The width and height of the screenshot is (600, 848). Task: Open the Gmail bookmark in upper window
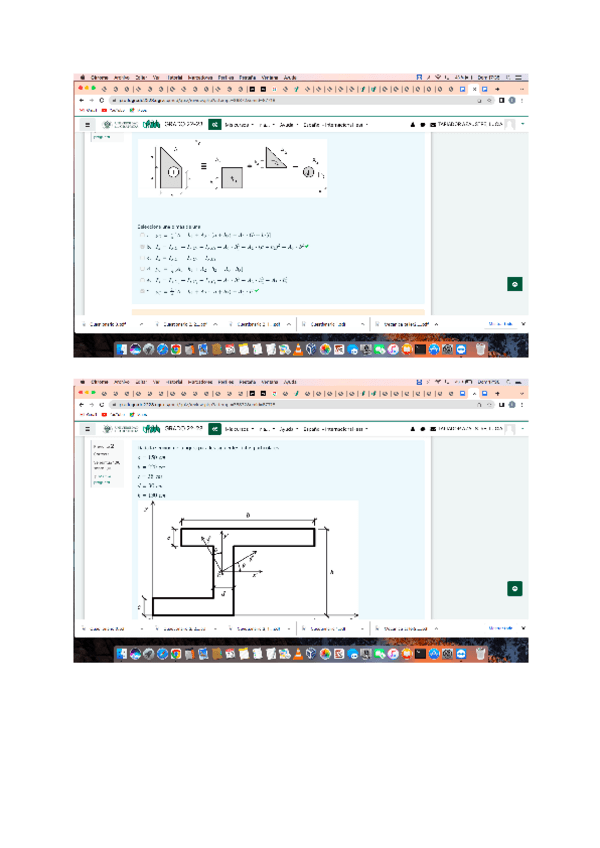click(x=89, y=110)
